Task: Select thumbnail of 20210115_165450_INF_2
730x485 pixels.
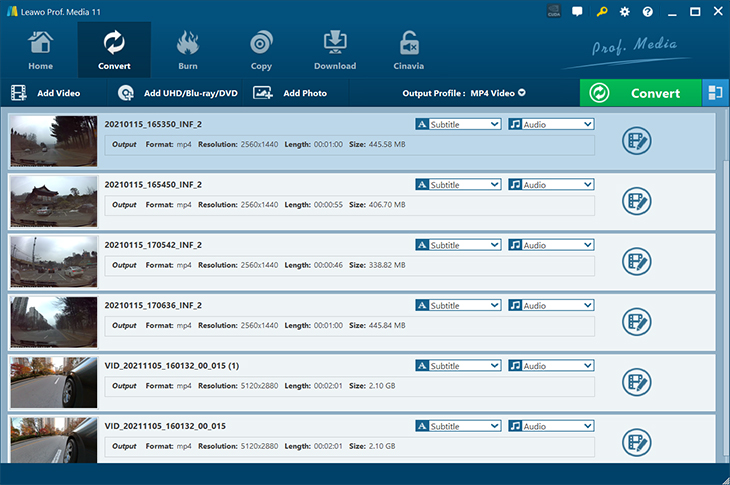Action: point(54,202)
